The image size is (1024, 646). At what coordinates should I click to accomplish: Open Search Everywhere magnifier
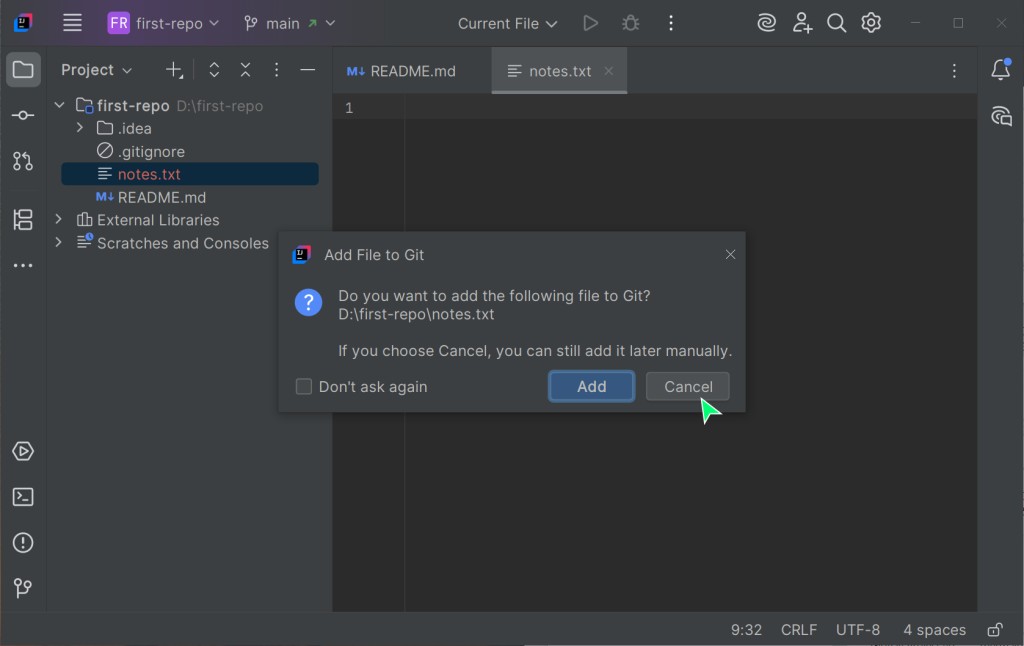[836, 24]
